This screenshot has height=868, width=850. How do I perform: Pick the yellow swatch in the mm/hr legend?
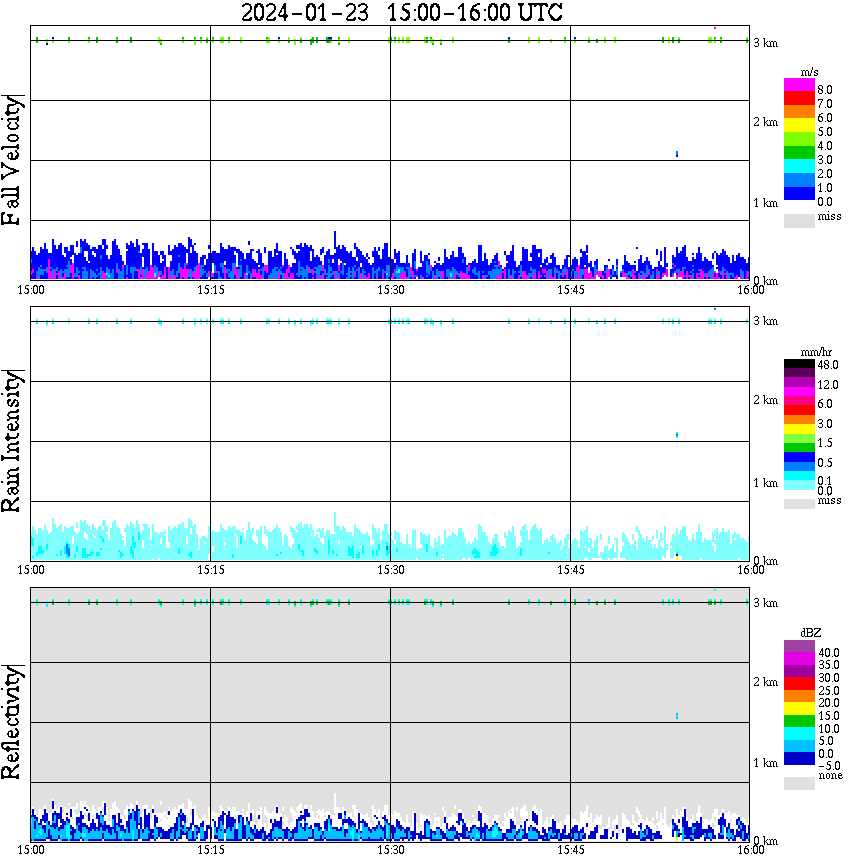coord(799,429)
